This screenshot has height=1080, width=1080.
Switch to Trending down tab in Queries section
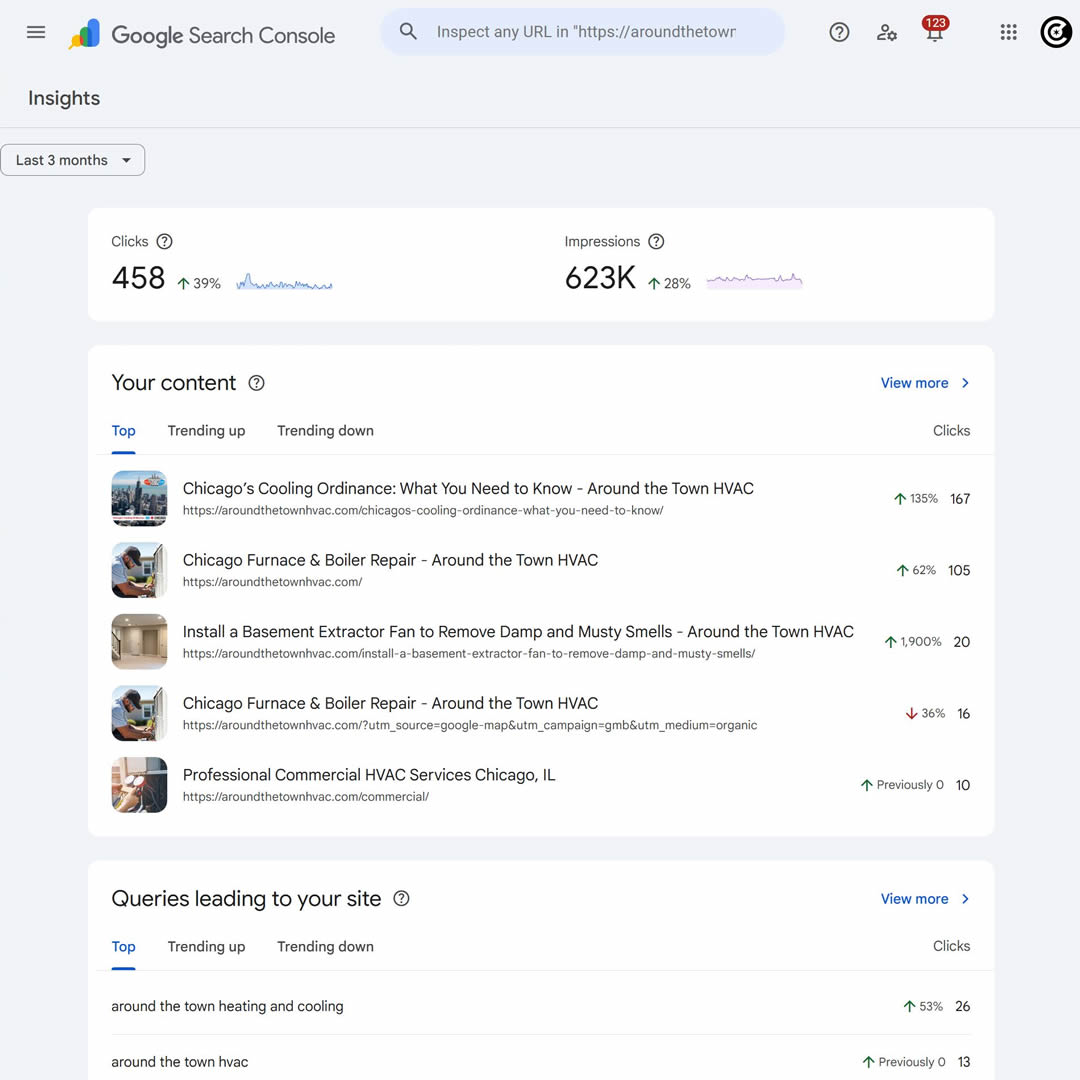(x=325, y=946)
